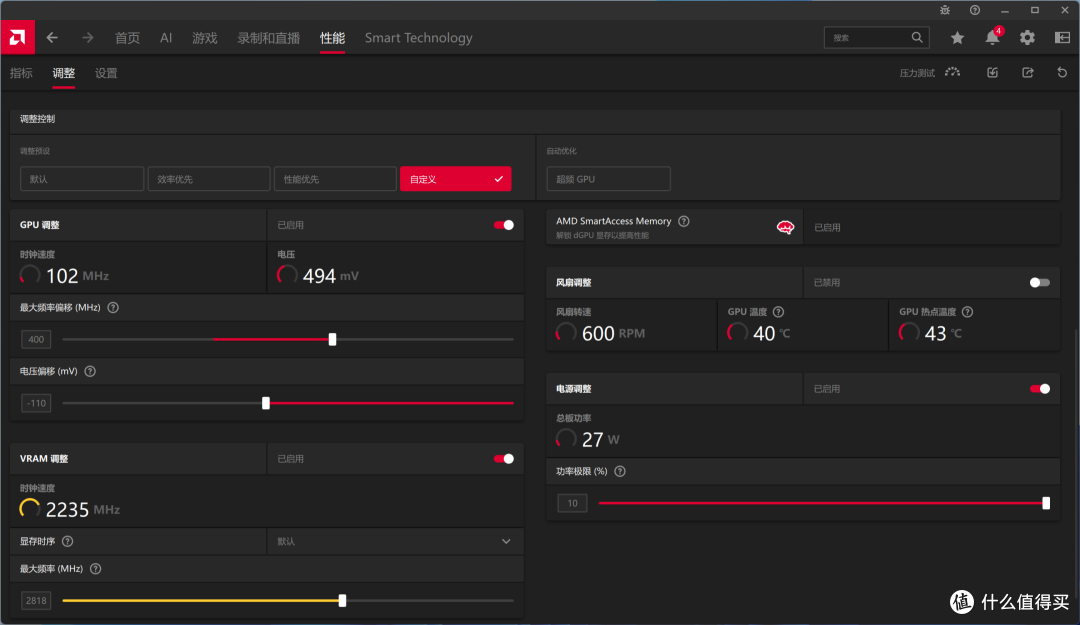
Task: Toggle the VRAM 调整 switch
Action: [x=503, y=458]
